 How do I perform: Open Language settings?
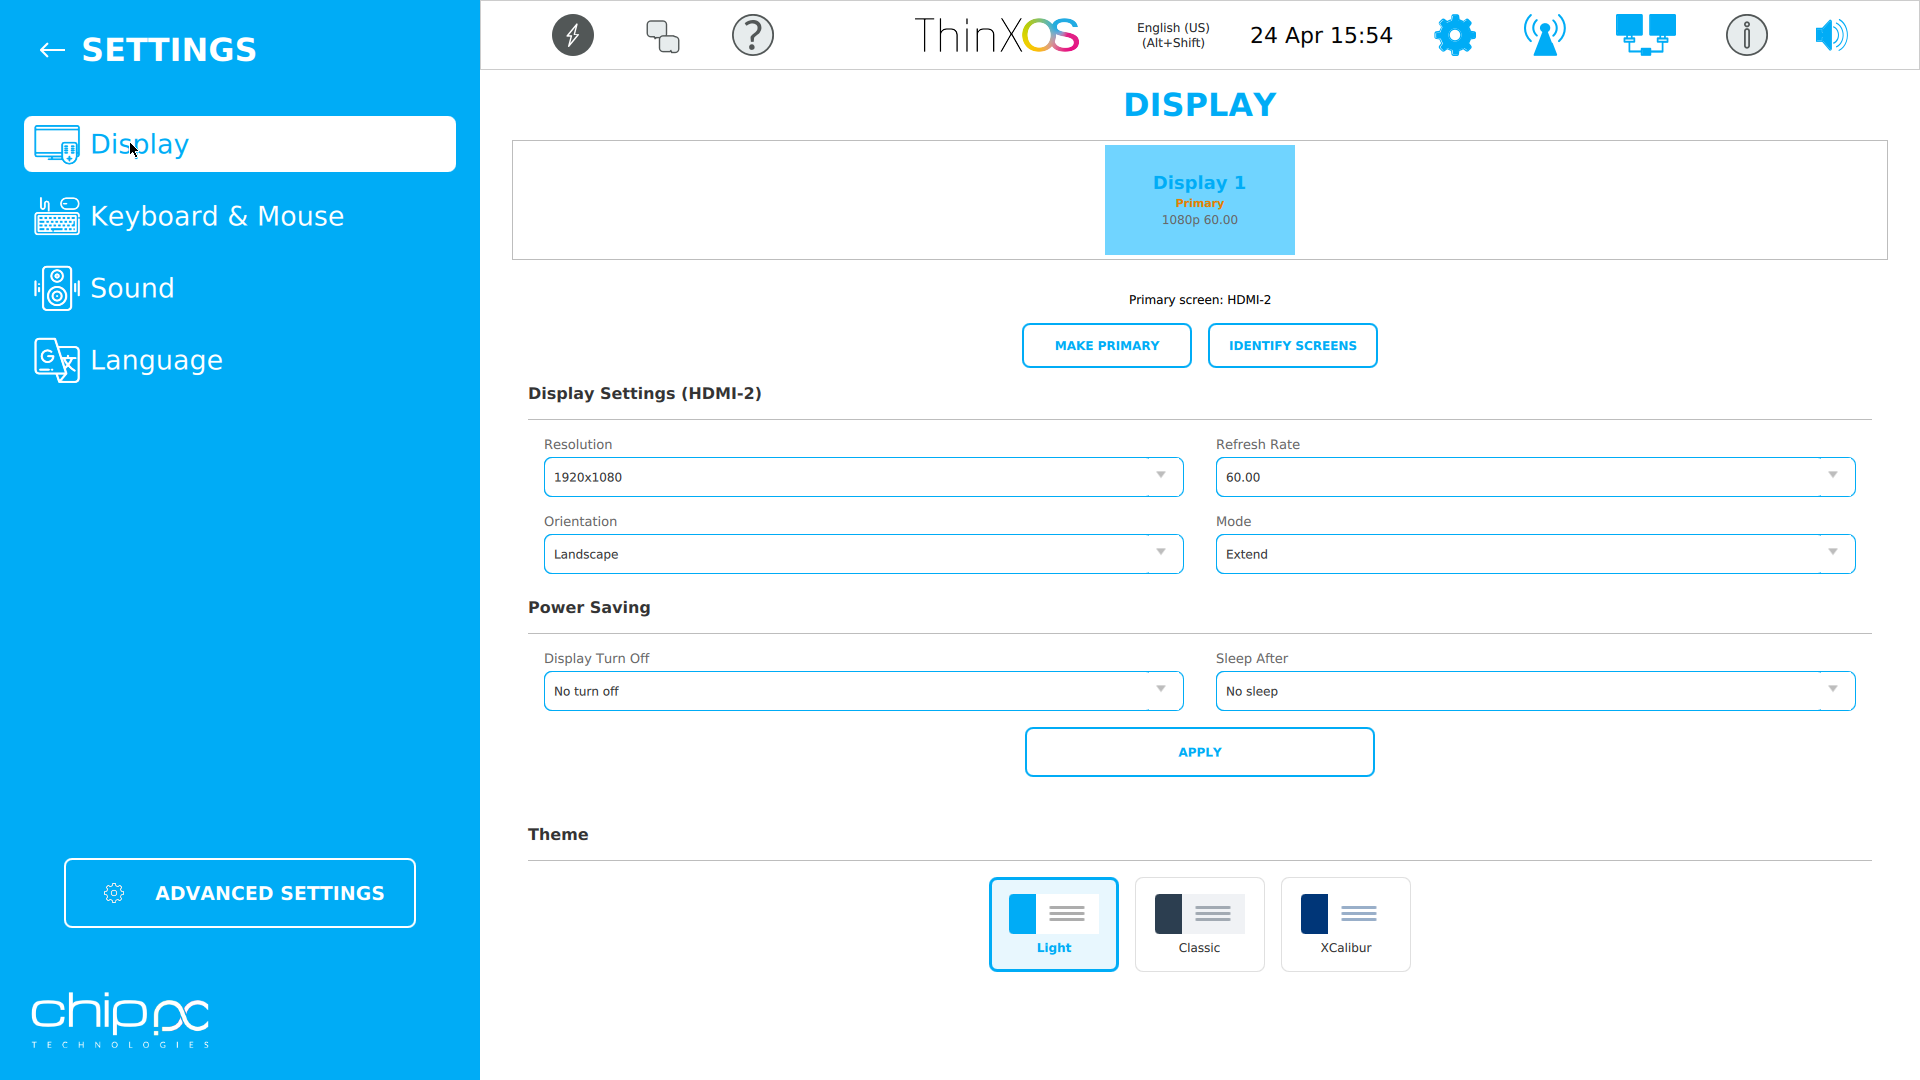click(240, 360)
